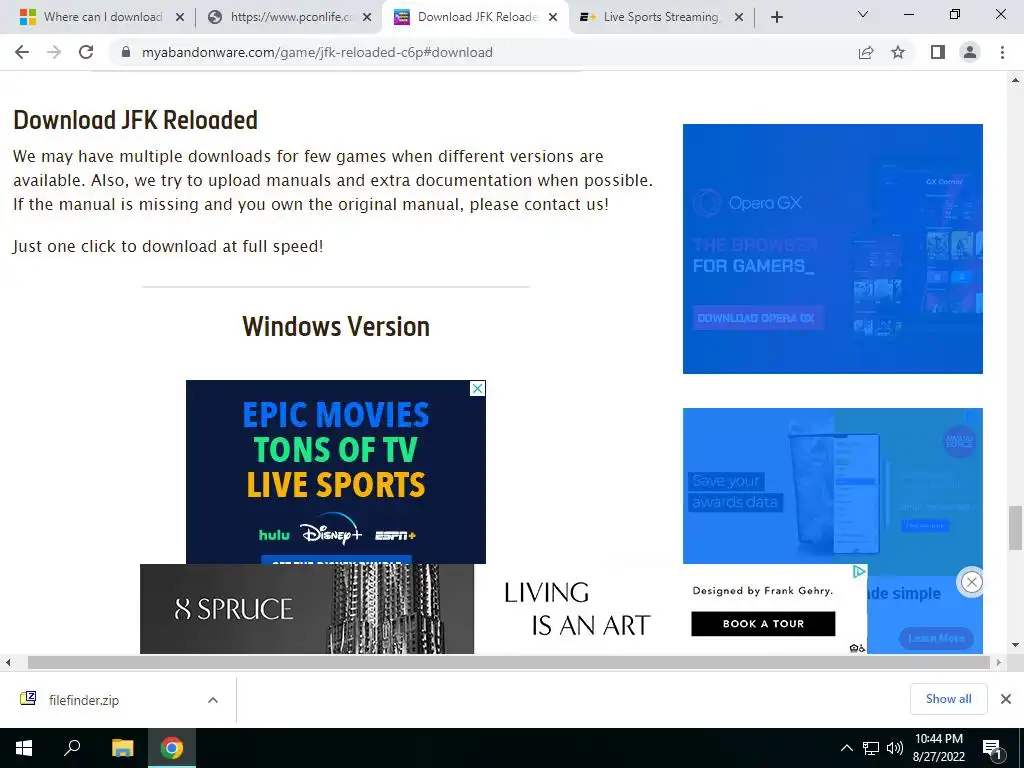View site security lock info
1024x768 pixels.
(126, 52)
